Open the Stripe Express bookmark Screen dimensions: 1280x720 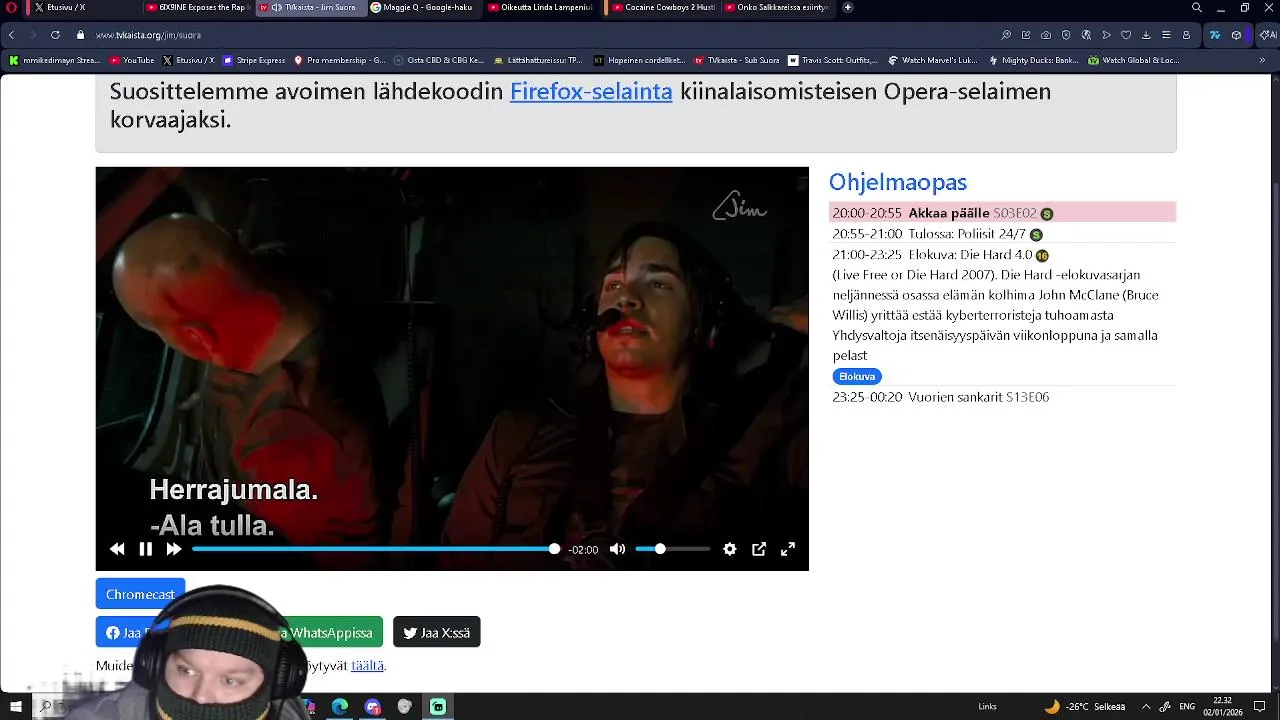pyautogui.click(x=254, y=60)
